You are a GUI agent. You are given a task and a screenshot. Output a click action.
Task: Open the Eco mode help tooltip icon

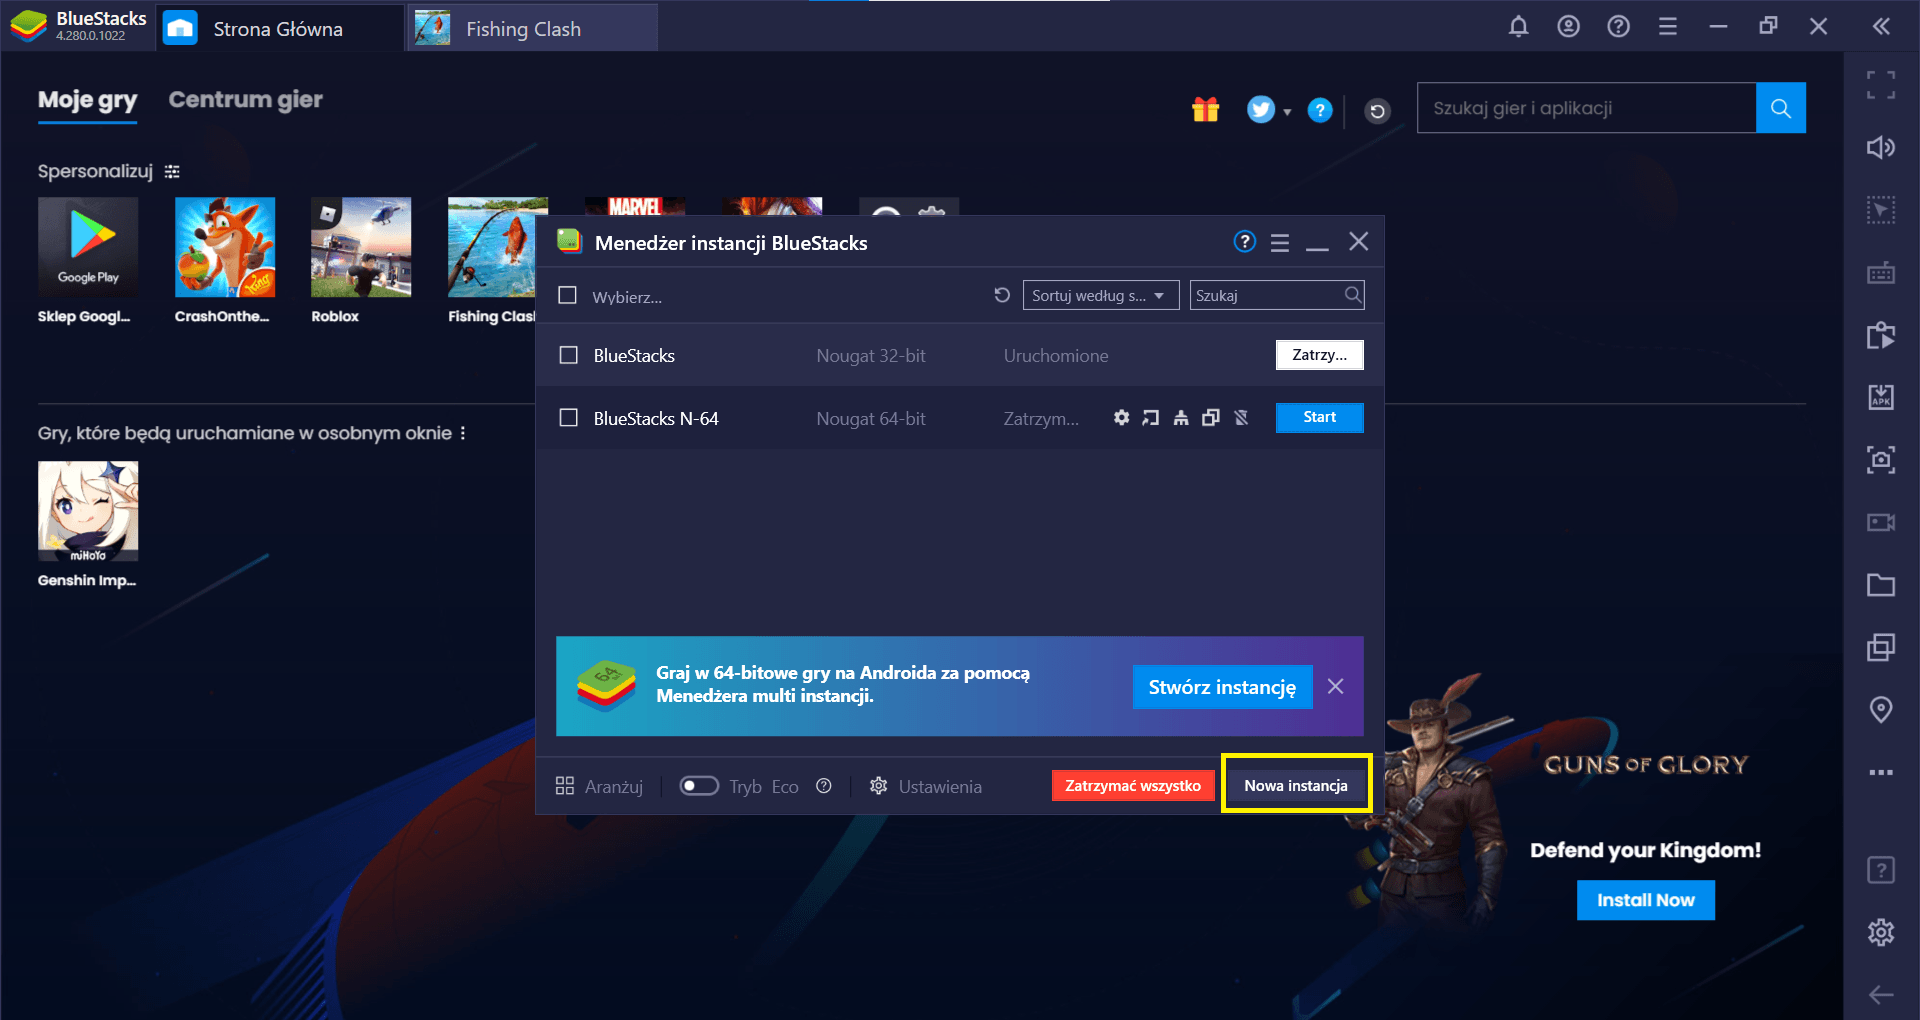coord(824,786)
